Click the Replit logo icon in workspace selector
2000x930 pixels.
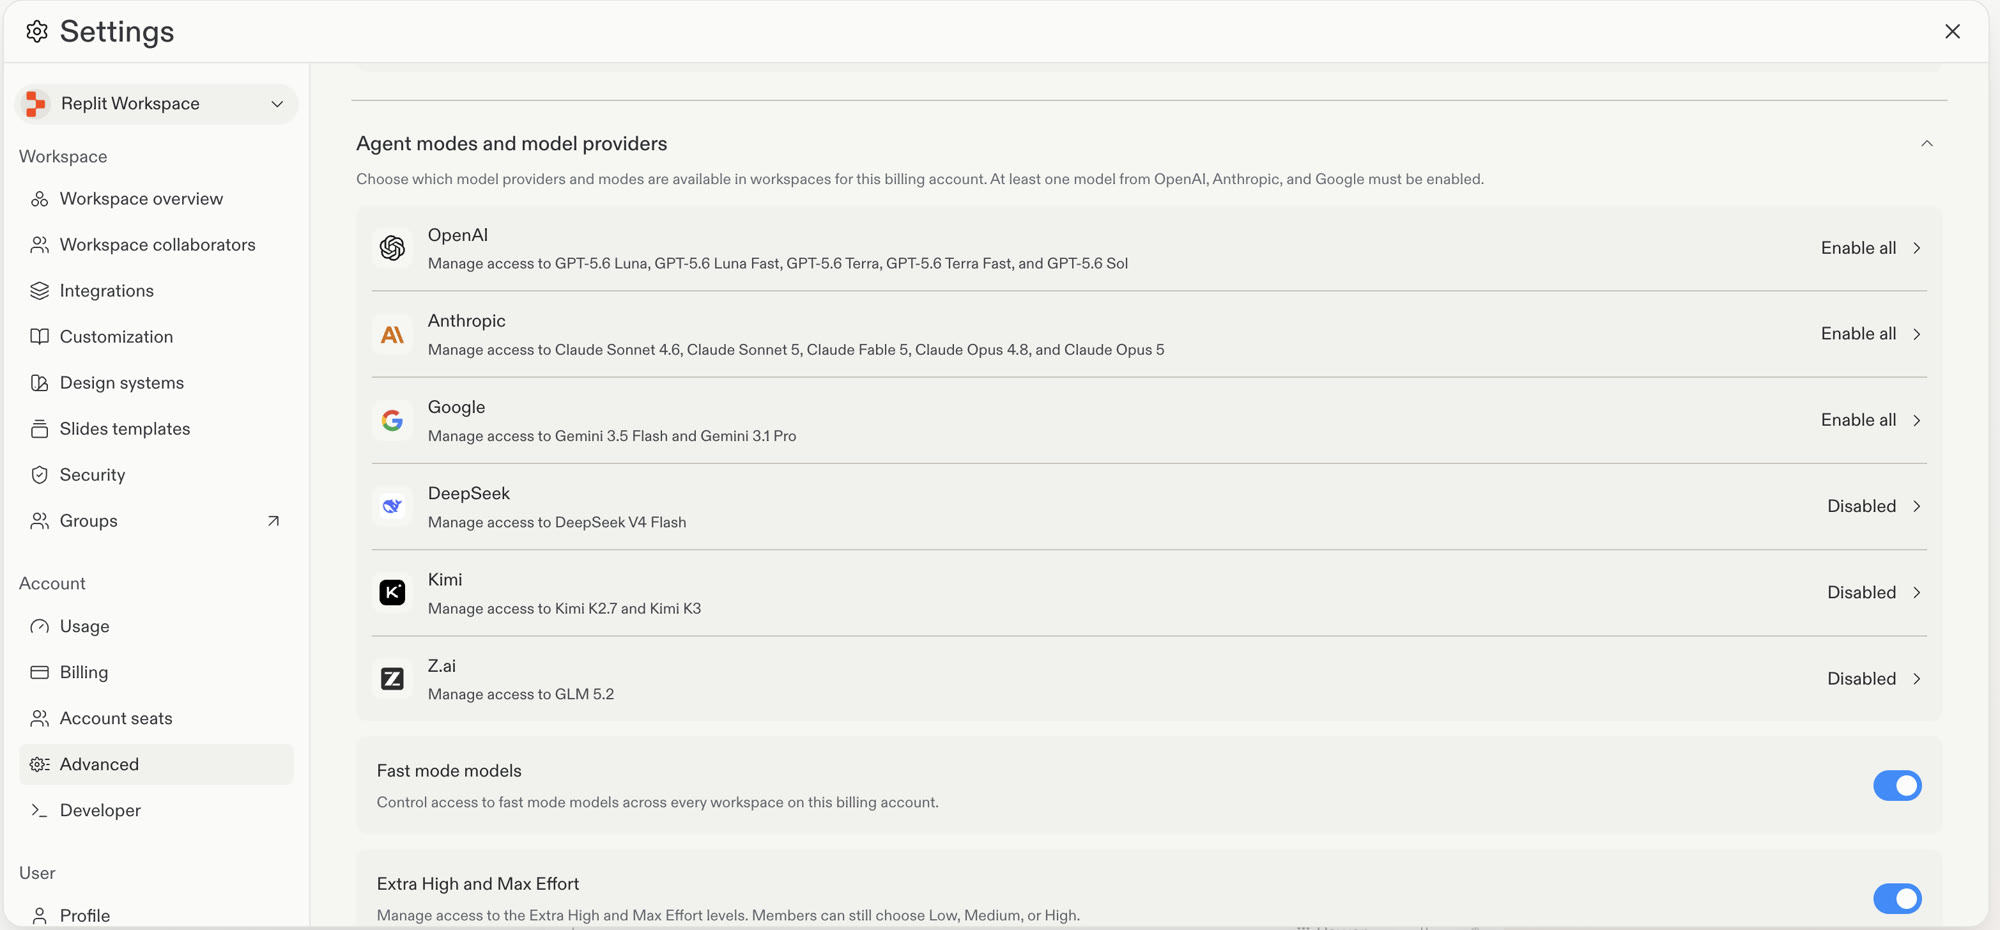(x=36, y=104)
